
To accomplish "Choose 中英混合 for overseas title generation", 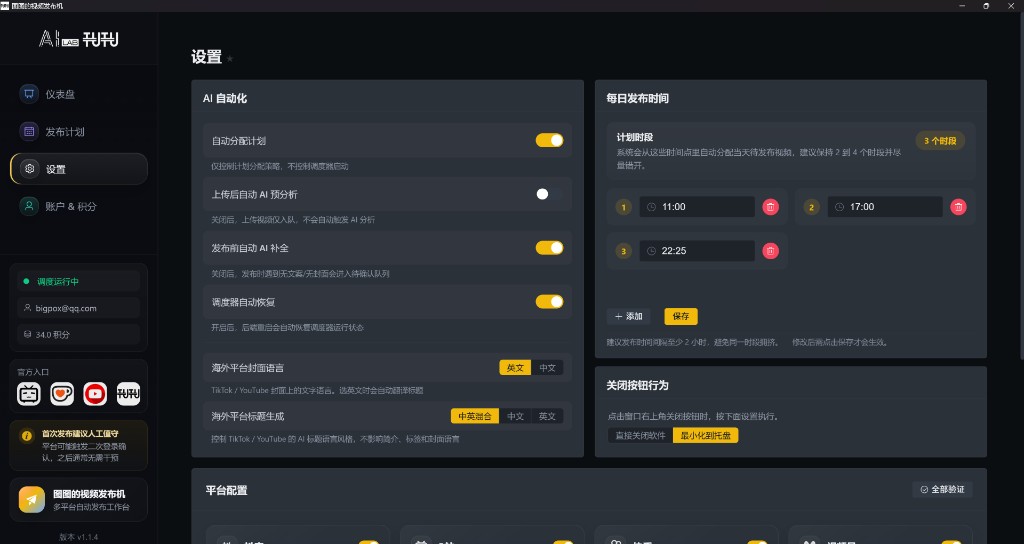I will tap(475, 416).
